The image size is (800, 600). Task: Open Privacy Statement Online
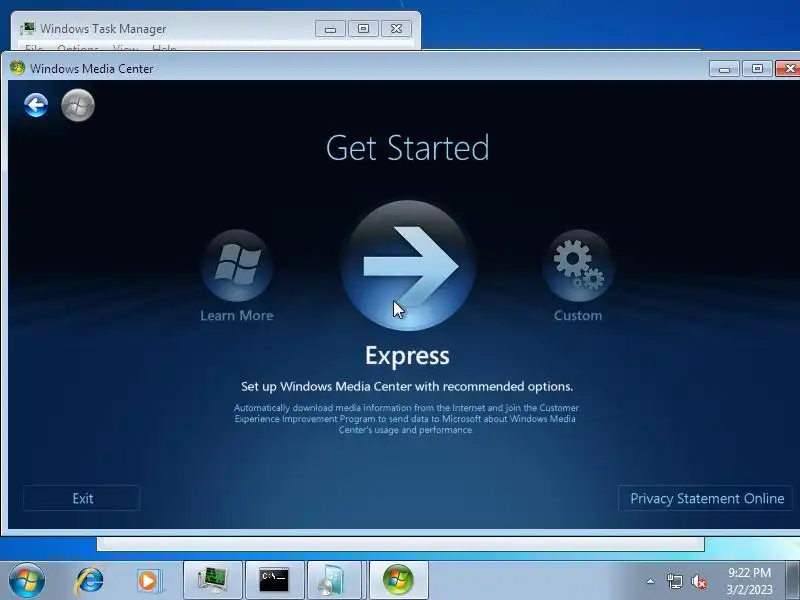tap(706, 498)
